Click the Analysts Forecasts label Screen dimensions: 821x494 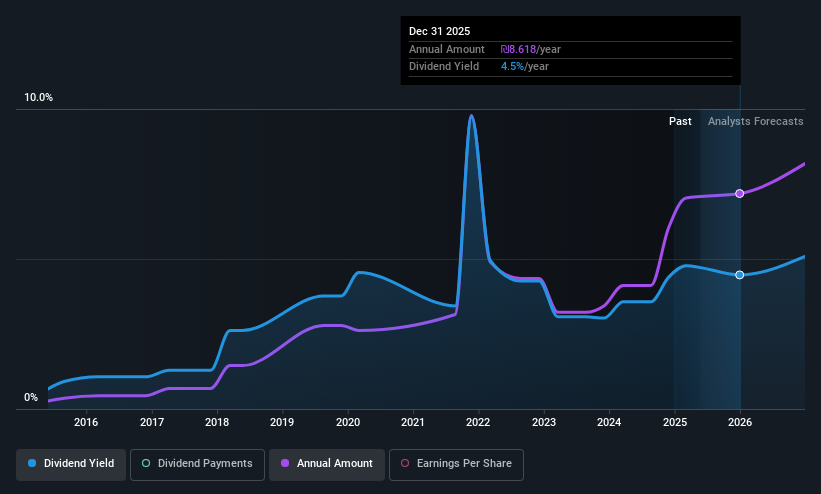pos(756,122)
